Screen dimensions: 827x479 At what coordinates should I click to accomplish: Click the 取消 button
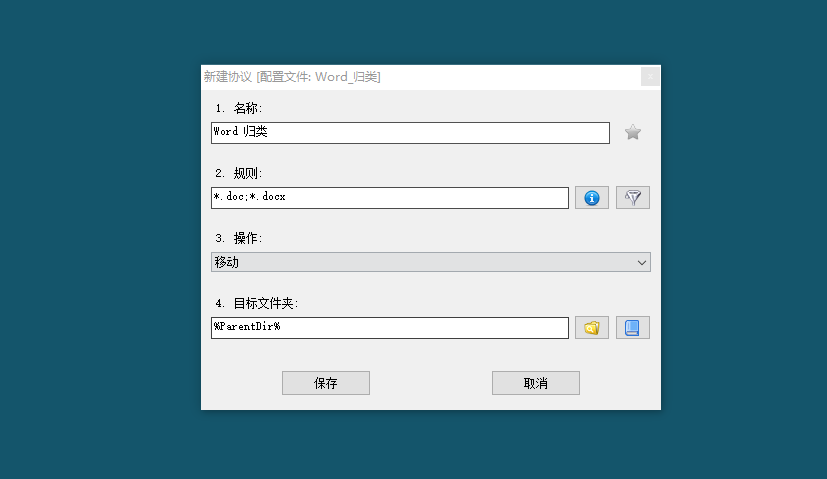(x=535, y=383)
